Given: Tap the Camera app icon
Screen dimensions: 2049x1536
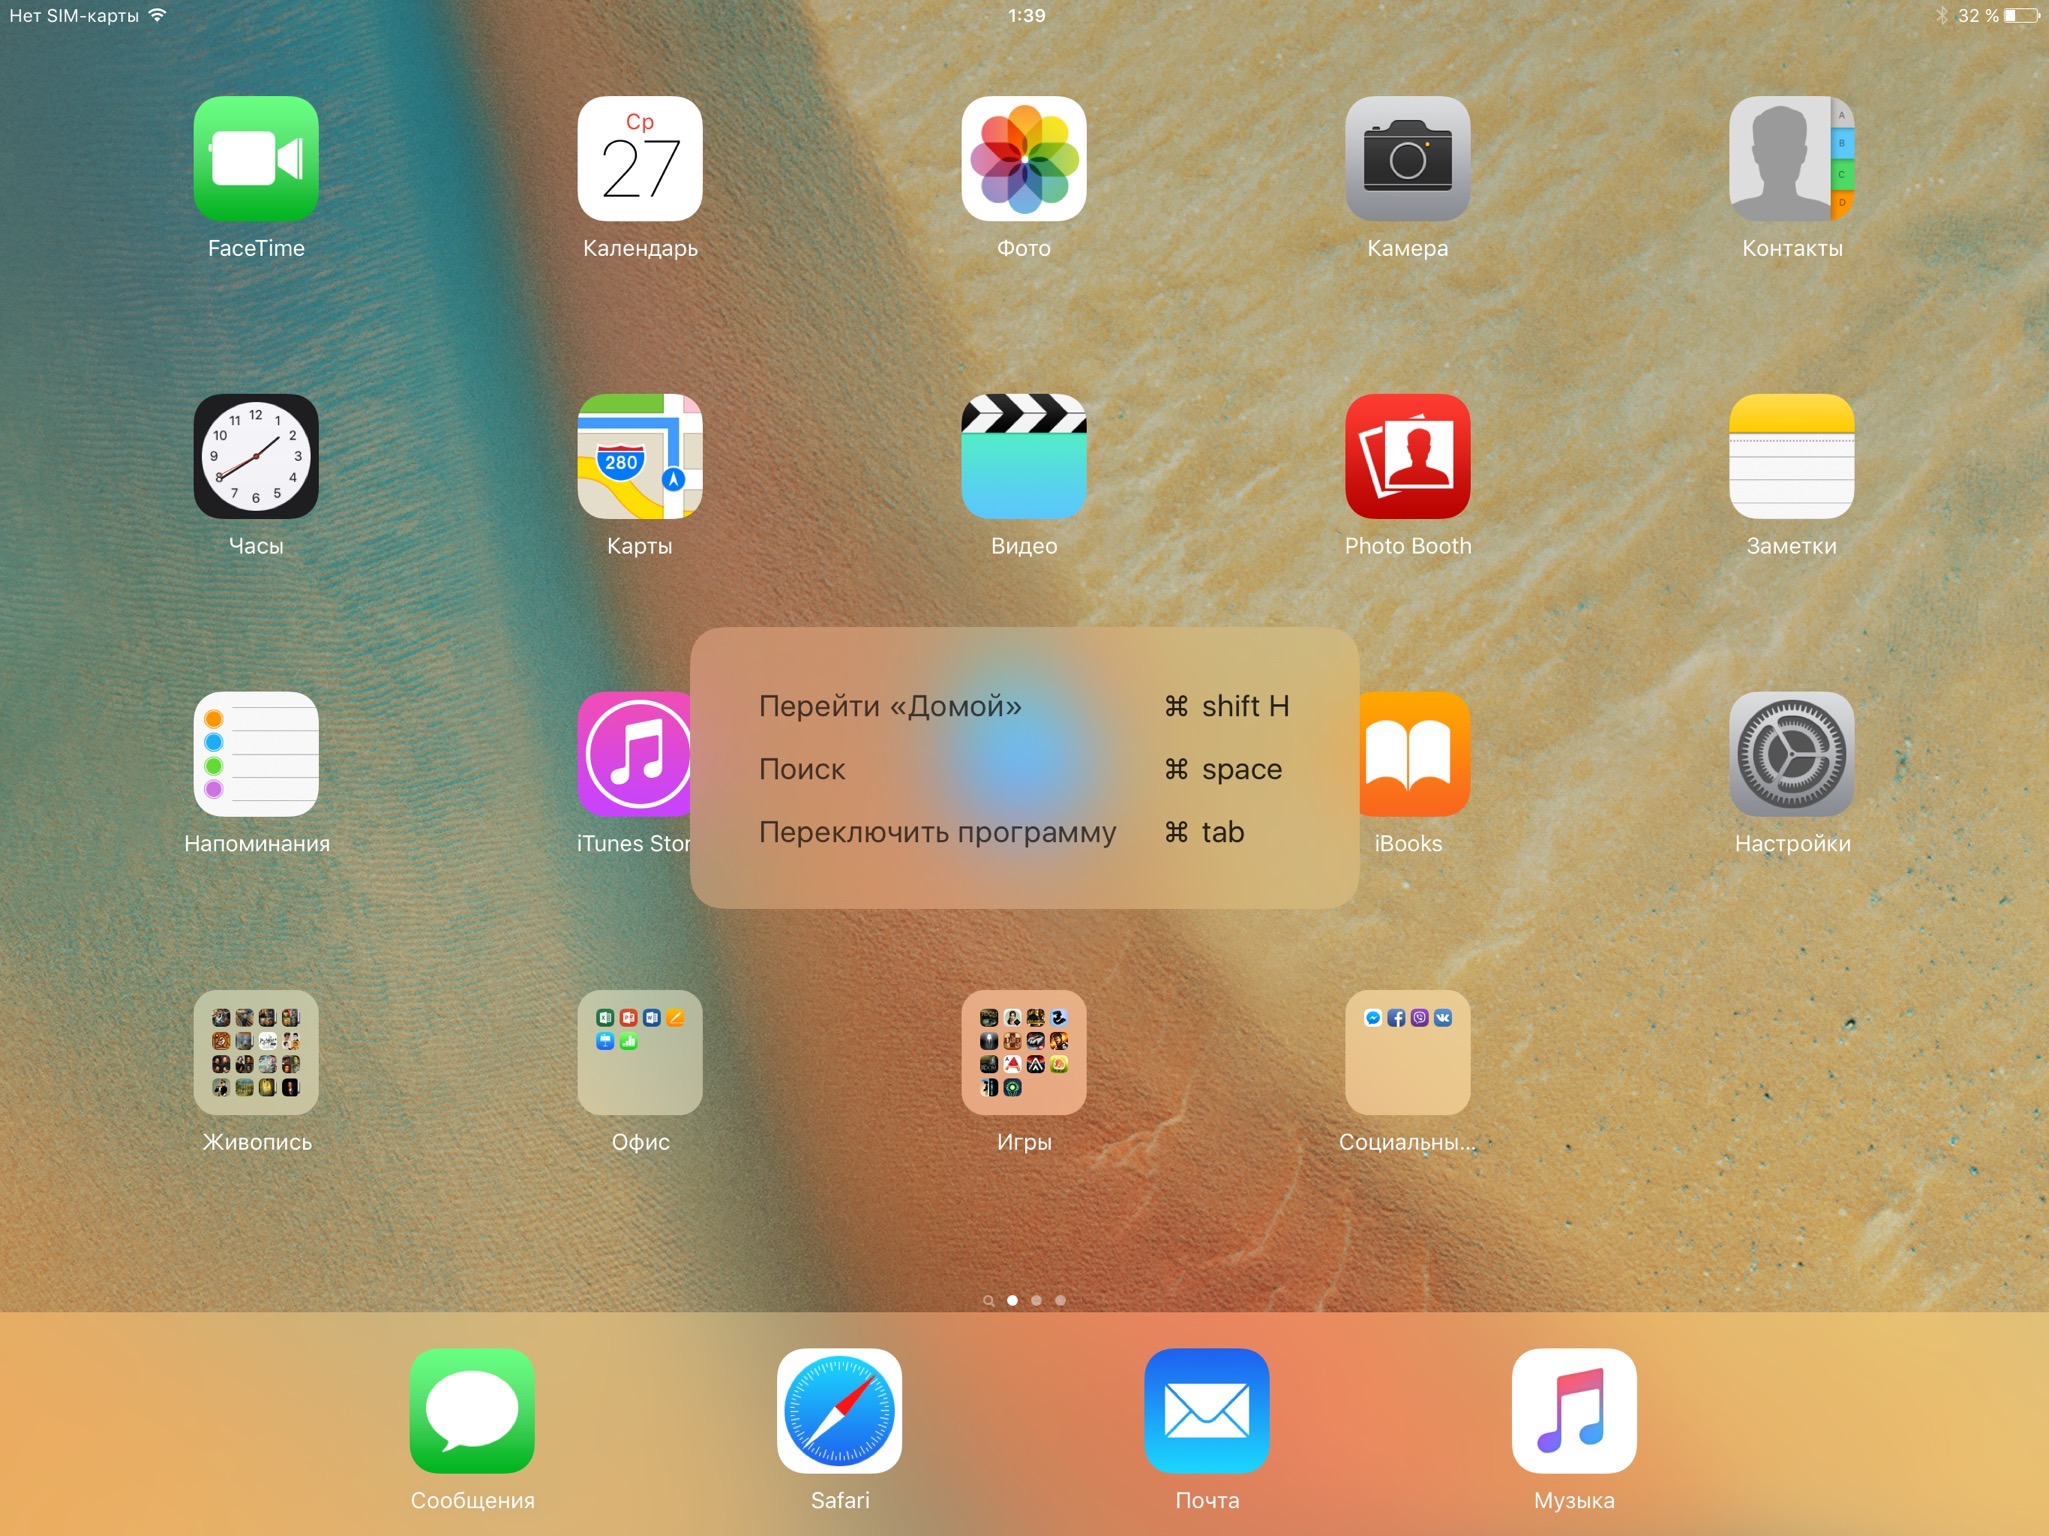Looking at the screenshot, I should click(x=1407, y=158).
